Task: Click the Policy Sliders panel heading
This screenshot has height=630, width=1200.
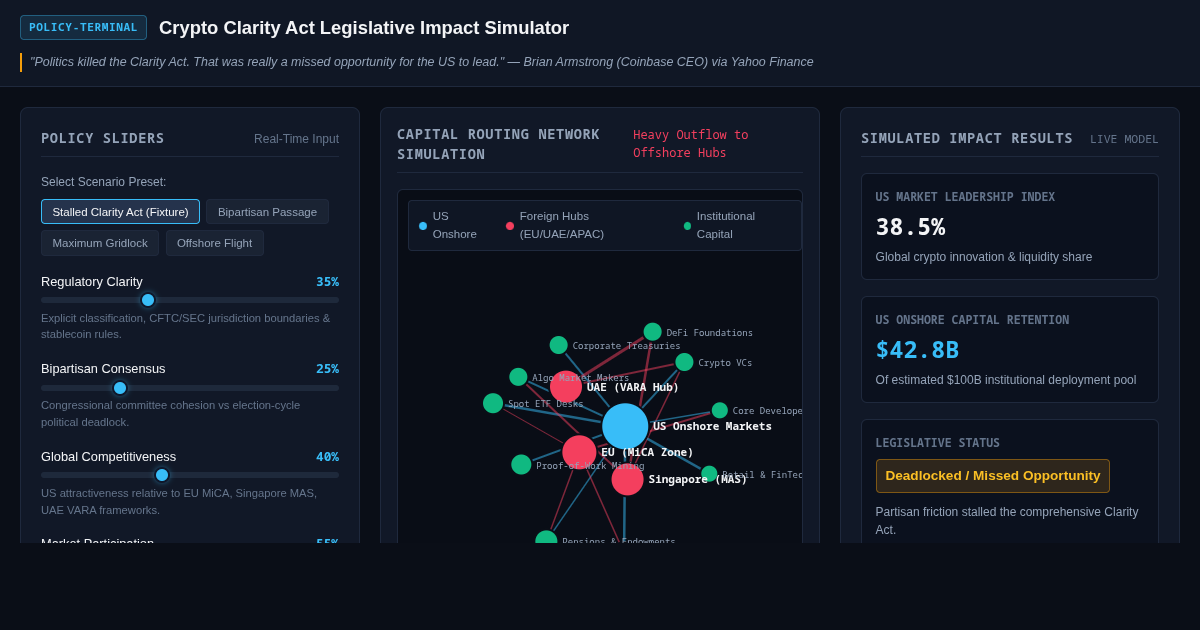Action: [x=103, y=138]
